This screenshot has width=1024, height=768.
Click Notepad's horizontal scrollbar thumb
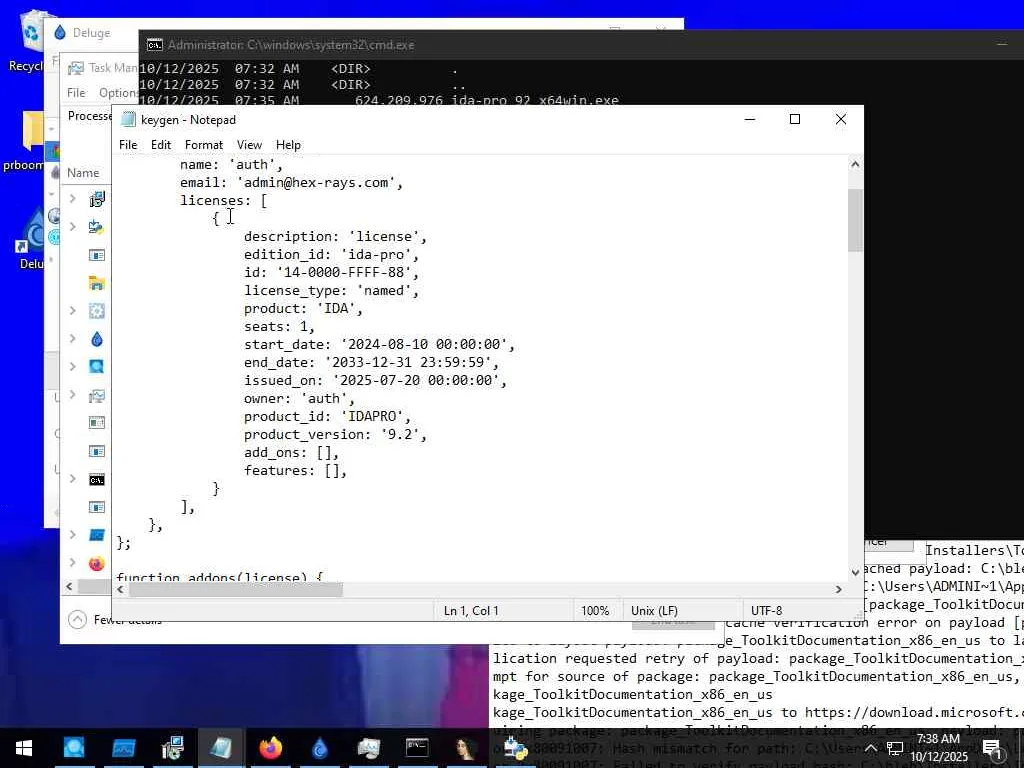(x=236, y=589)
